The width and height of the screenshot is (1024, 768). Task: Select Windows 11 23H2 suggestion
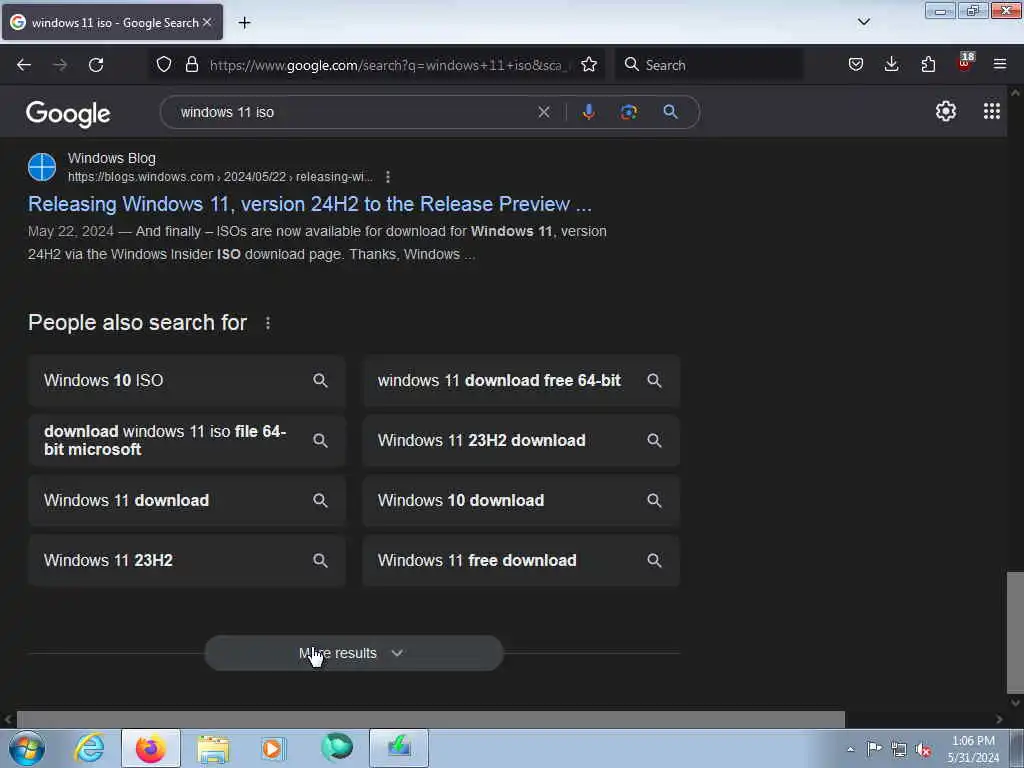click(x=187, y=561)
